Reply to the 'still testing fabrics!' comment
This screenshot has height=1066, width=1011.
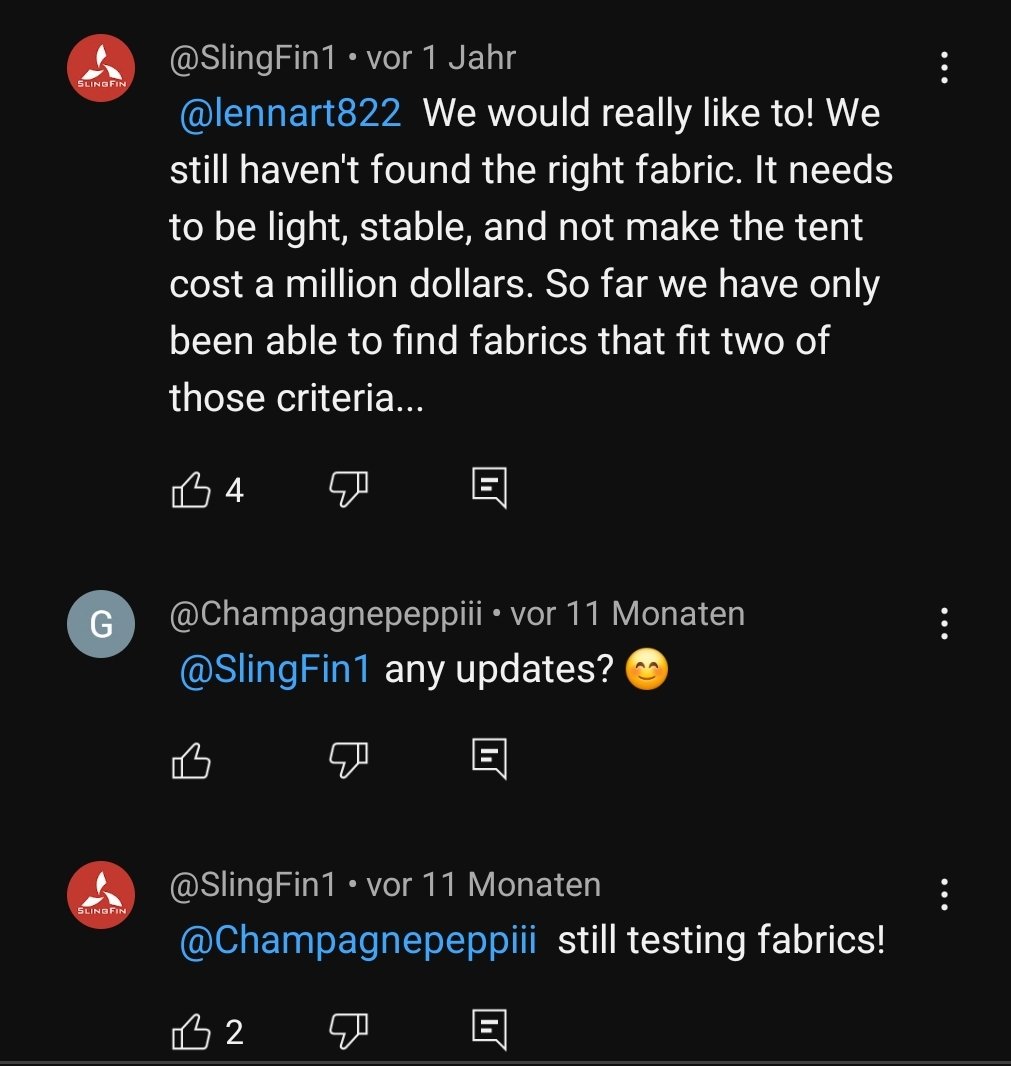489,1030
